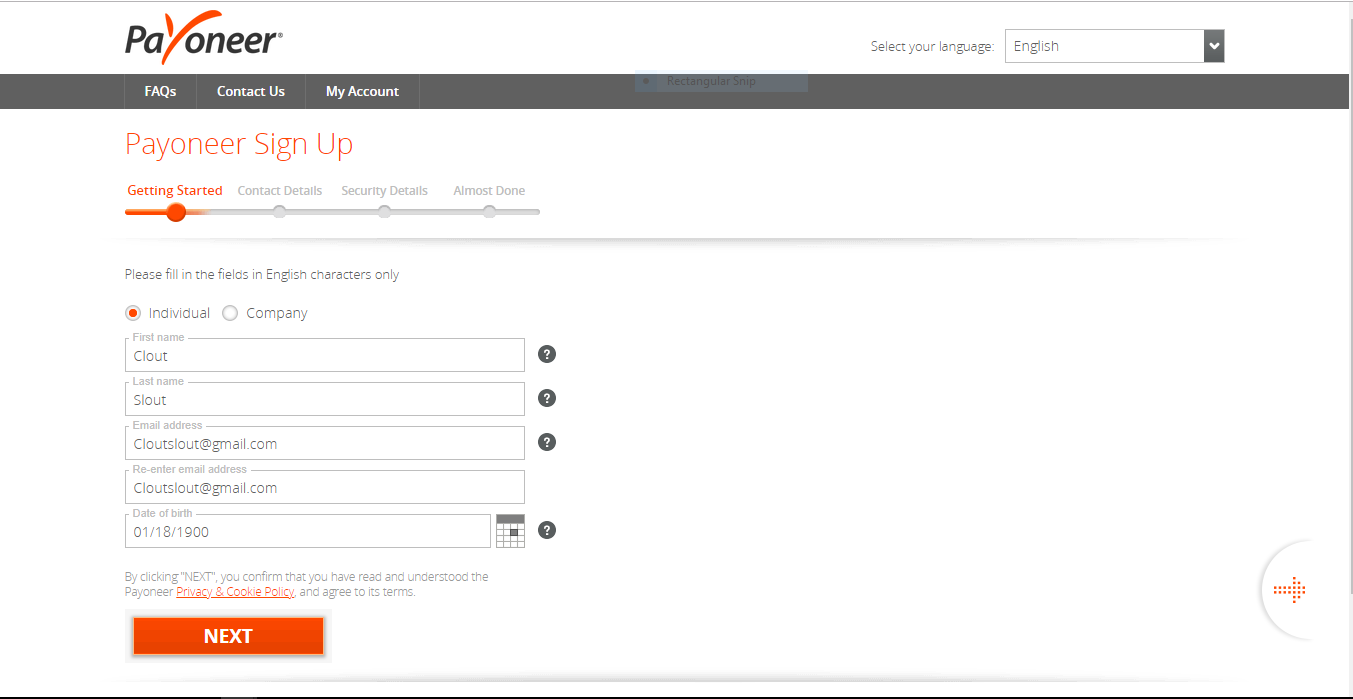Screen dimensions: 1353x699
Task: Click the progress dot under Almost Done
Action: 489,212
